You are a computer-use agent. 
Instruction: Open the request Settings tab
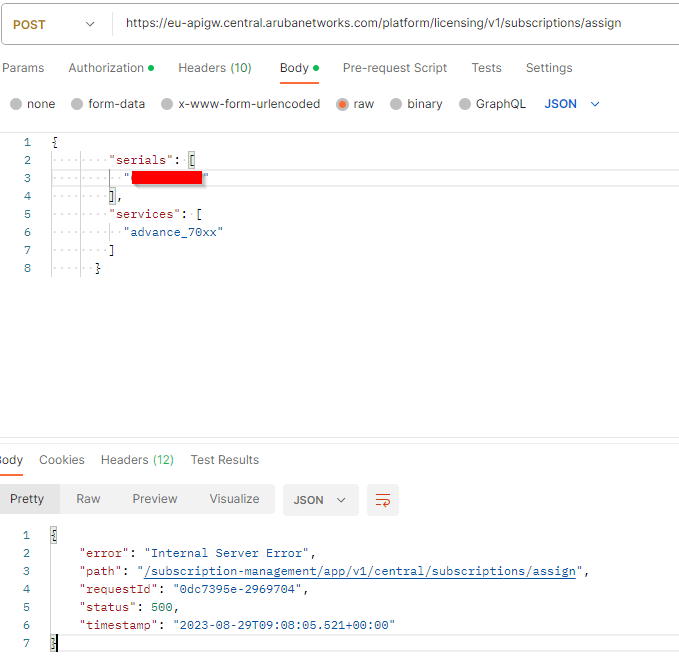point(549,68)
